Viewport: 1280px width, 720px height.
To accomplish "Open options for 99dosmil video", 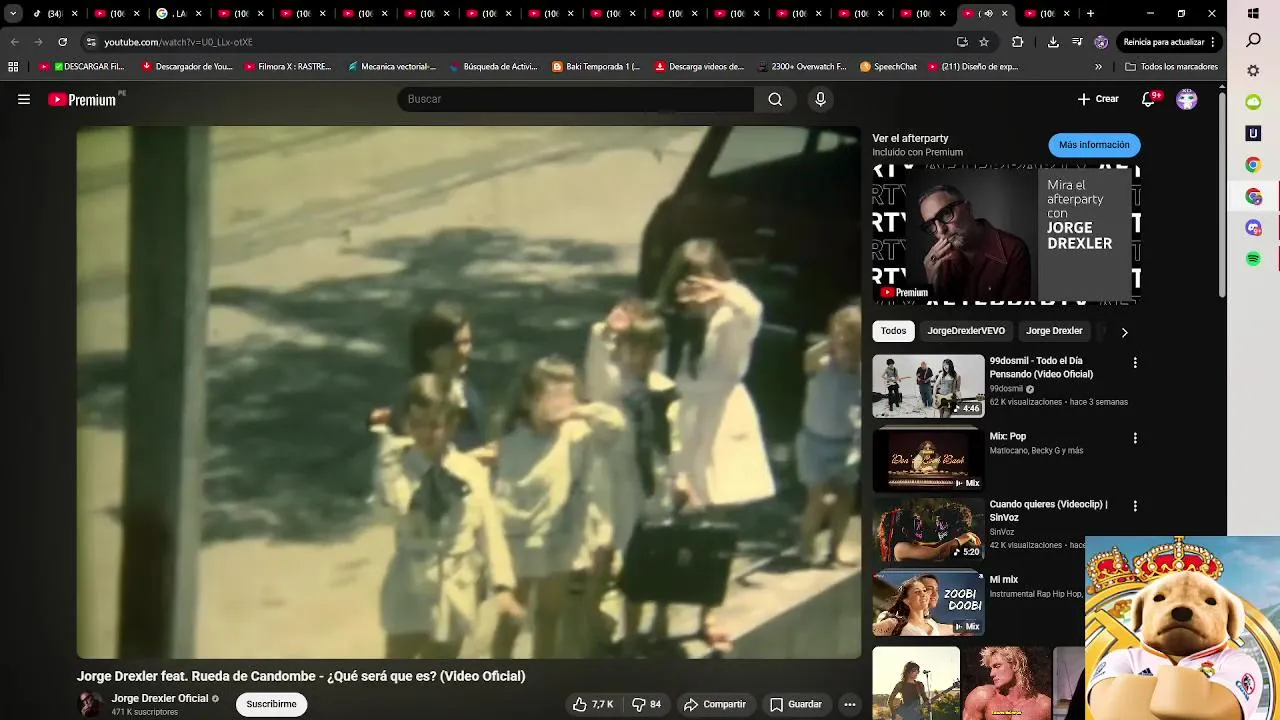I will (x=1134, y=363).
